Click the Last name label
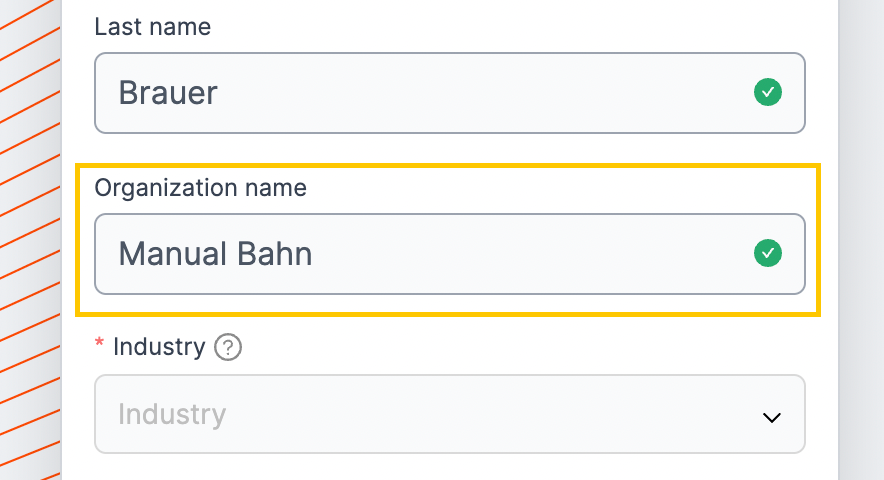The height and width of the screenshot is (480, 884). pos(153,27)
